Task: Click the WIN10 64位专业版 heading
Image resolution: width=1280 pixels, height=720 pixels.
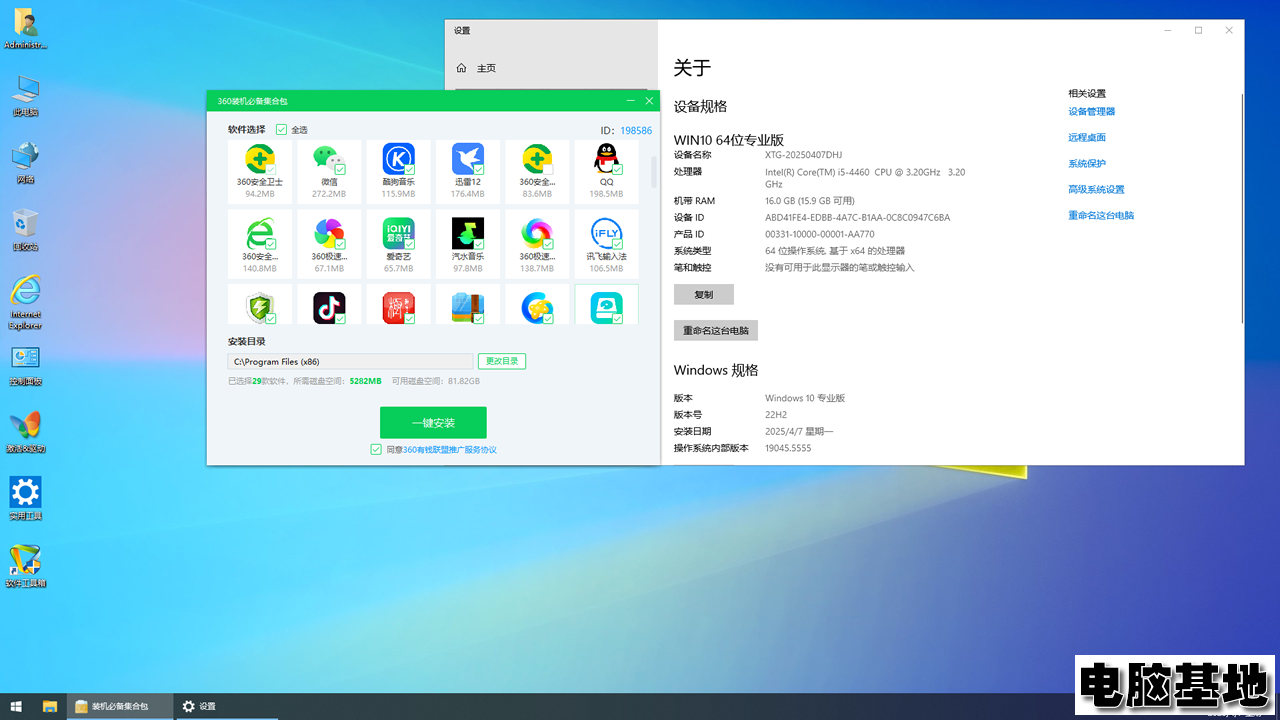Action: 729,140
